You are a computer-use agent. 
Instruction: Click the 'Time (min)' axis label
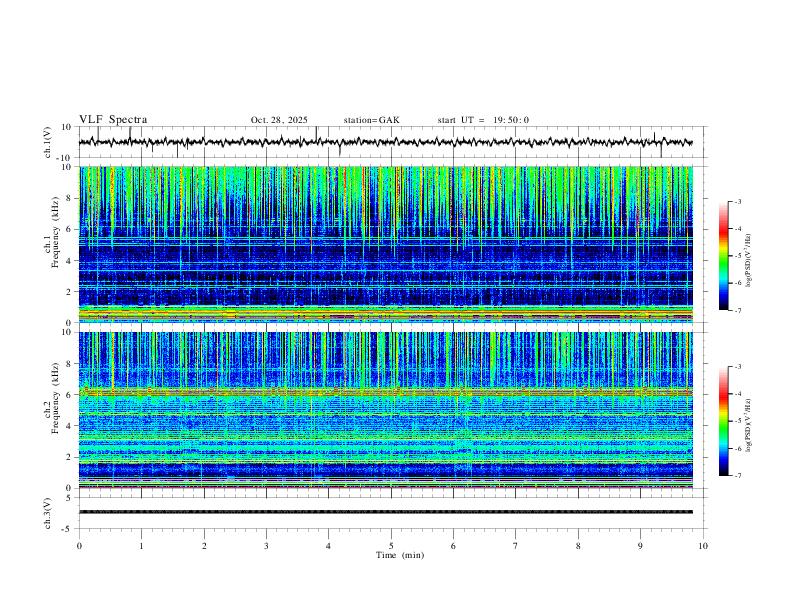(x=400, y=555)
